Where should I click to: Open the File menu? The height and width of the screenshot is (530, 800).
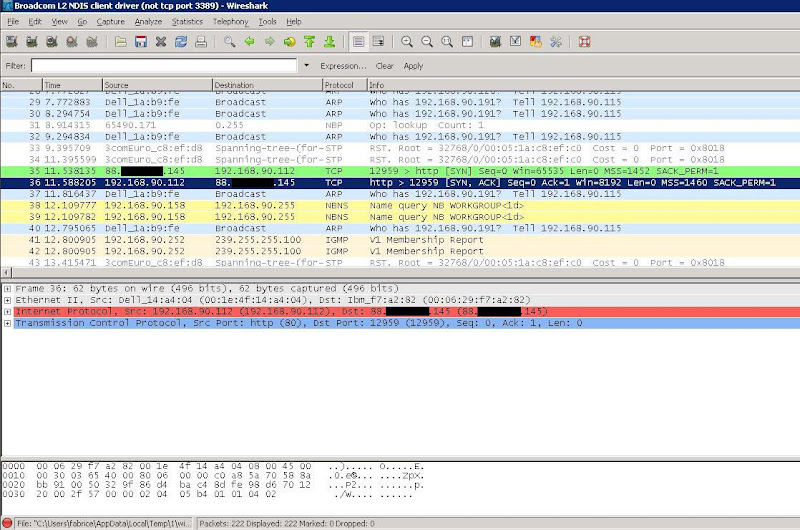pos(13,21)
